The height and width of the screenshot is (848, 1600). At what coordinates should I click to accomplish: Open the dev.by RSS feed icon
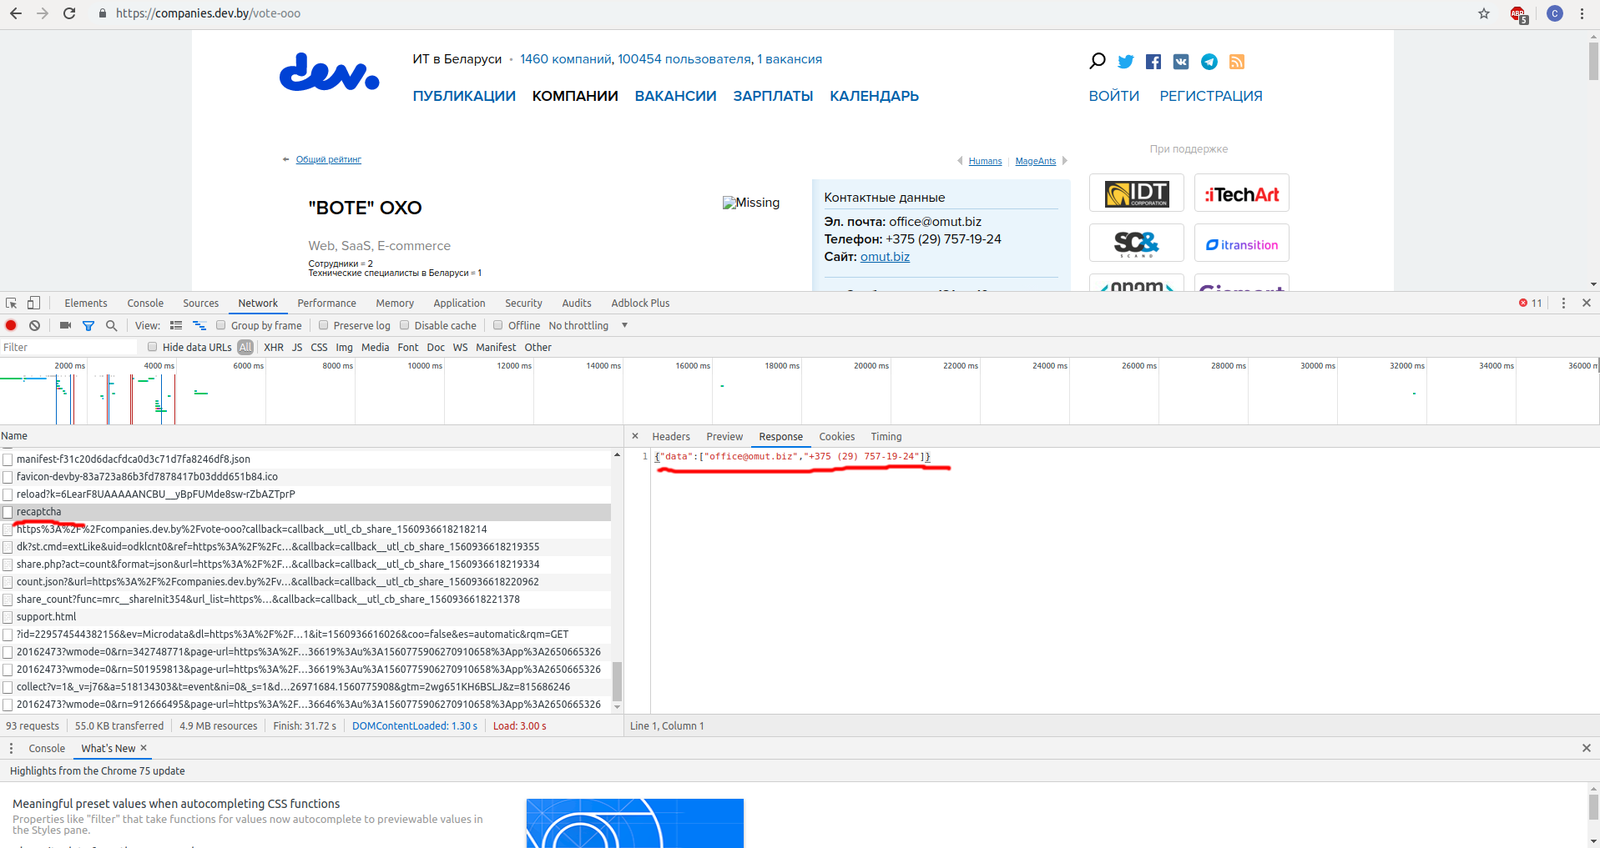[x=1237, y=62]
